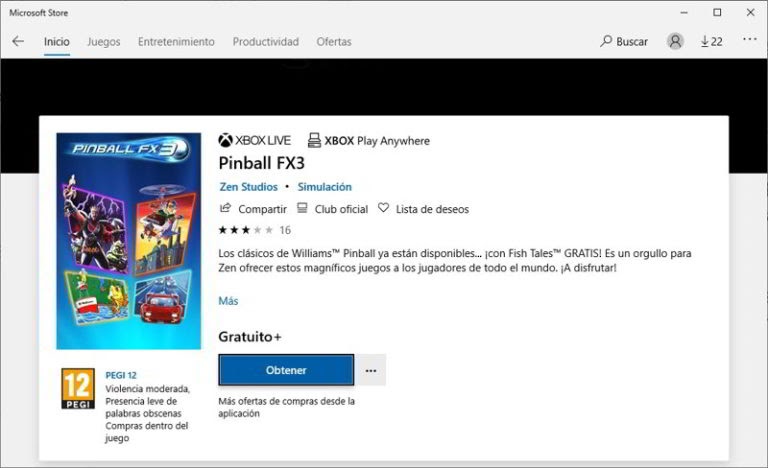768x468 pixels.
Task: Click the star rating with 16 reviews
Action: click(254, 230)
